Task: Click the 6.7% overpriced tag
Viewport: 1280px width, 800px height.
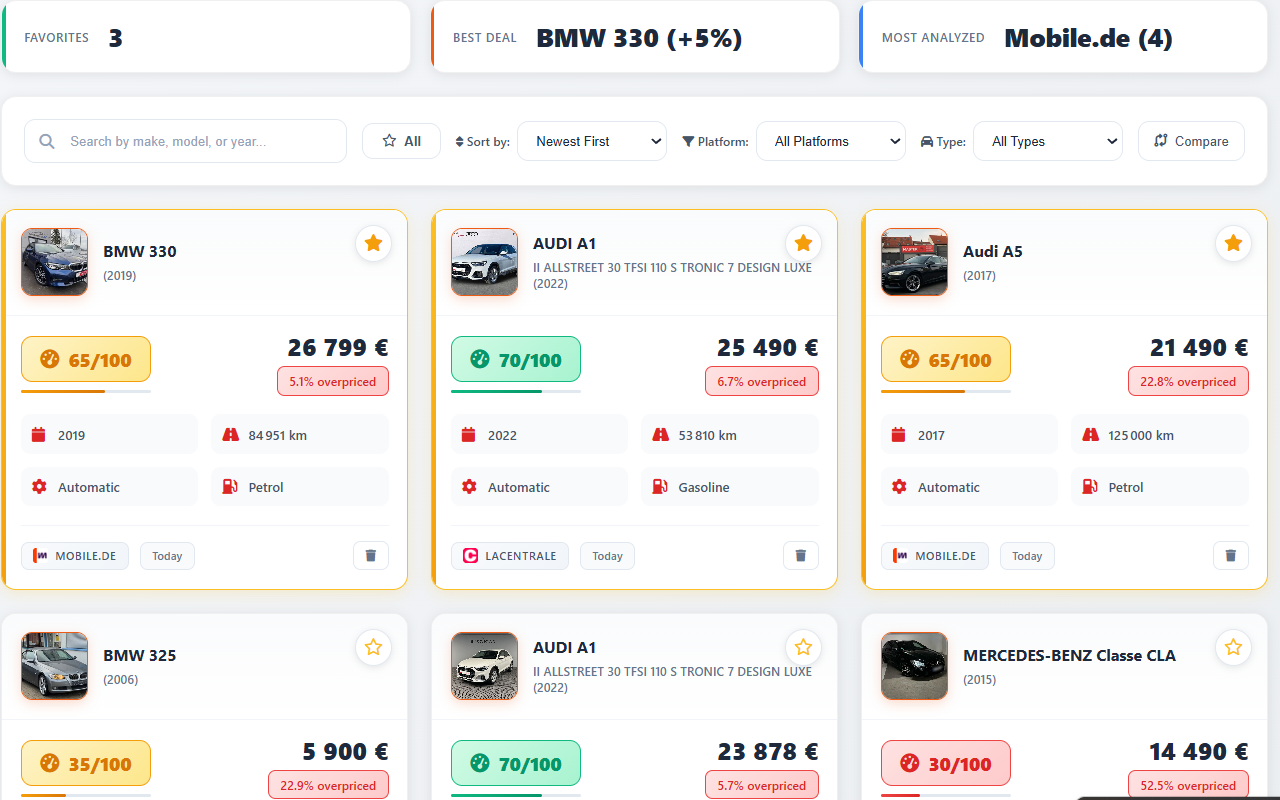Action: tap(762, 381)
